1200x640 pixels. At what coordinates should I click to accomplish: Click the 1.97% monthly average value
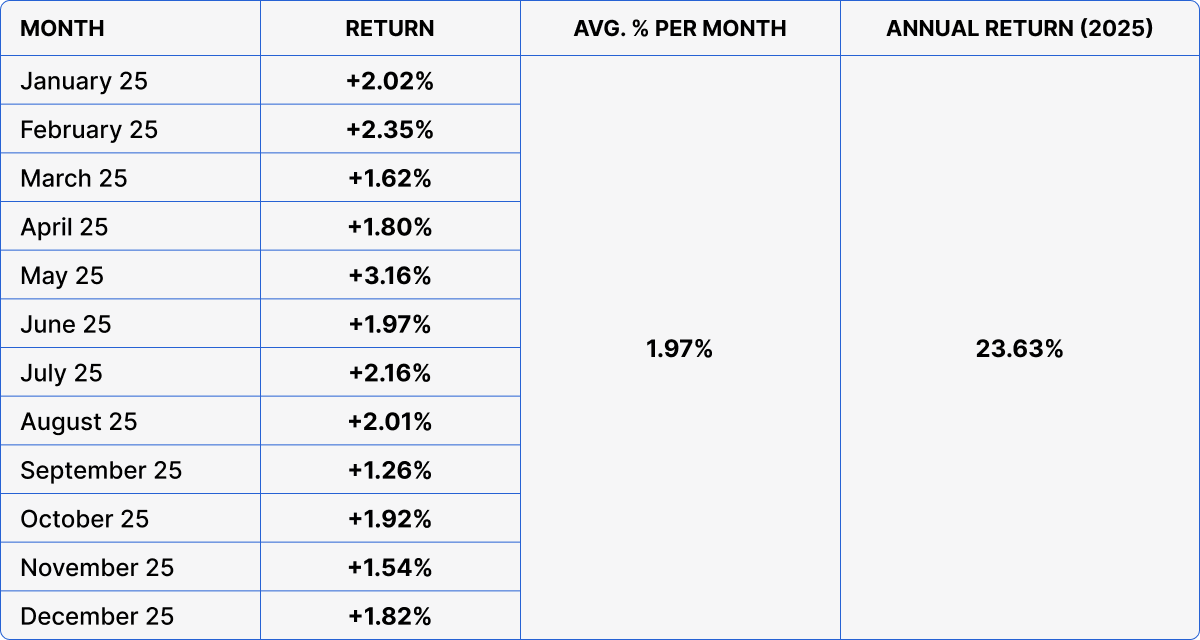(x=680, y=349)
